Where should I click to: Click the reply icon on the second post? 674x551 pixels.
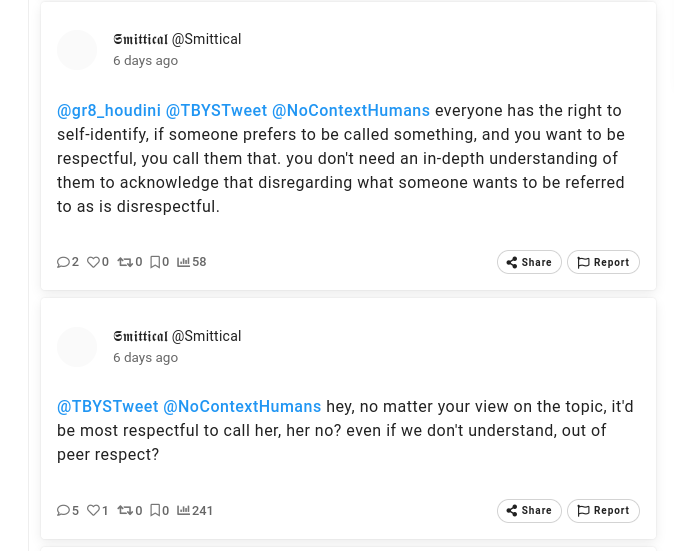click(x=63, y=510)
